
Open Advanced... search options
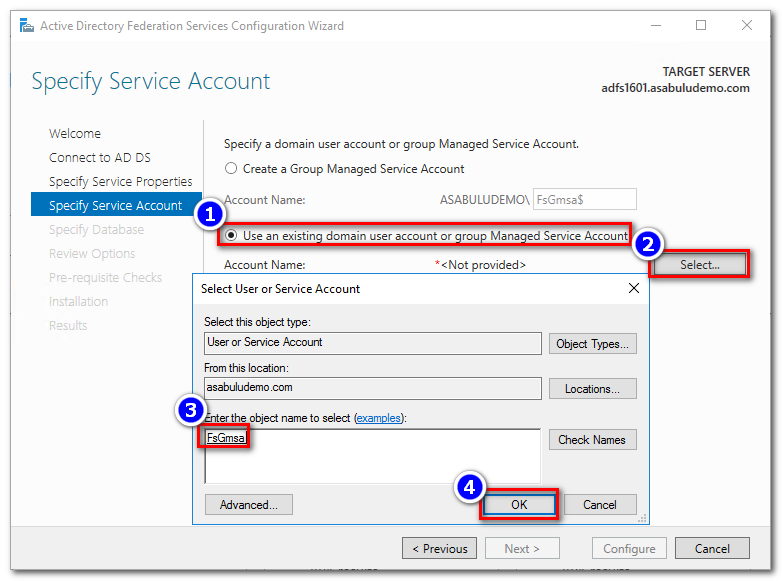tap(249, 505)
